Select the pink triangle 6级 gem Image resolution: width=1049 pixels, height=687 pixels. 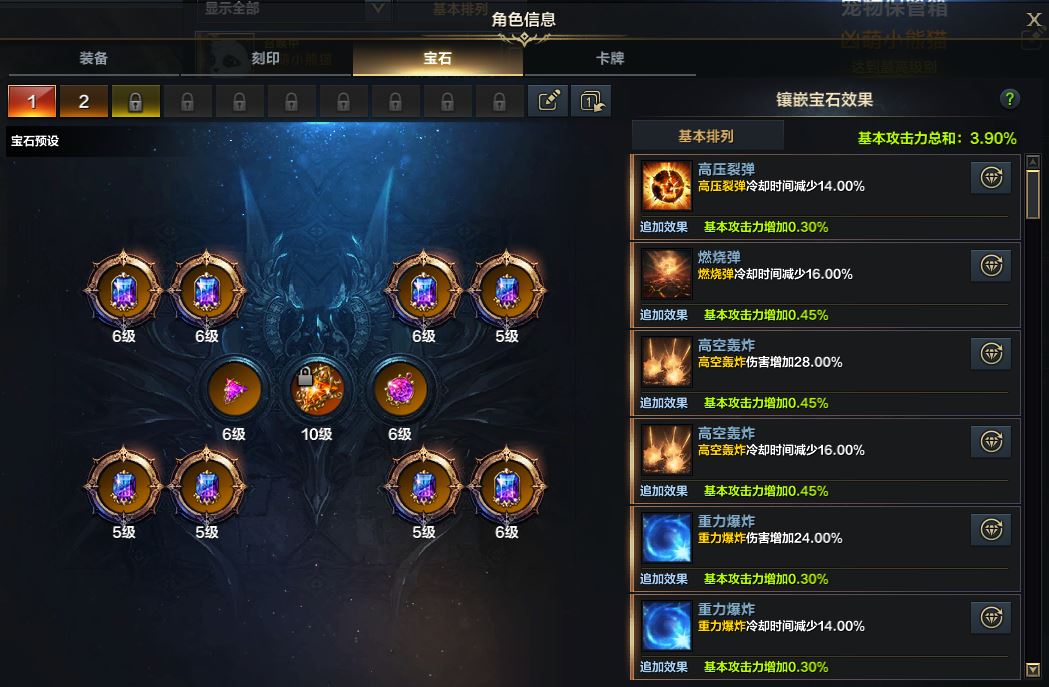click(233, 389)
